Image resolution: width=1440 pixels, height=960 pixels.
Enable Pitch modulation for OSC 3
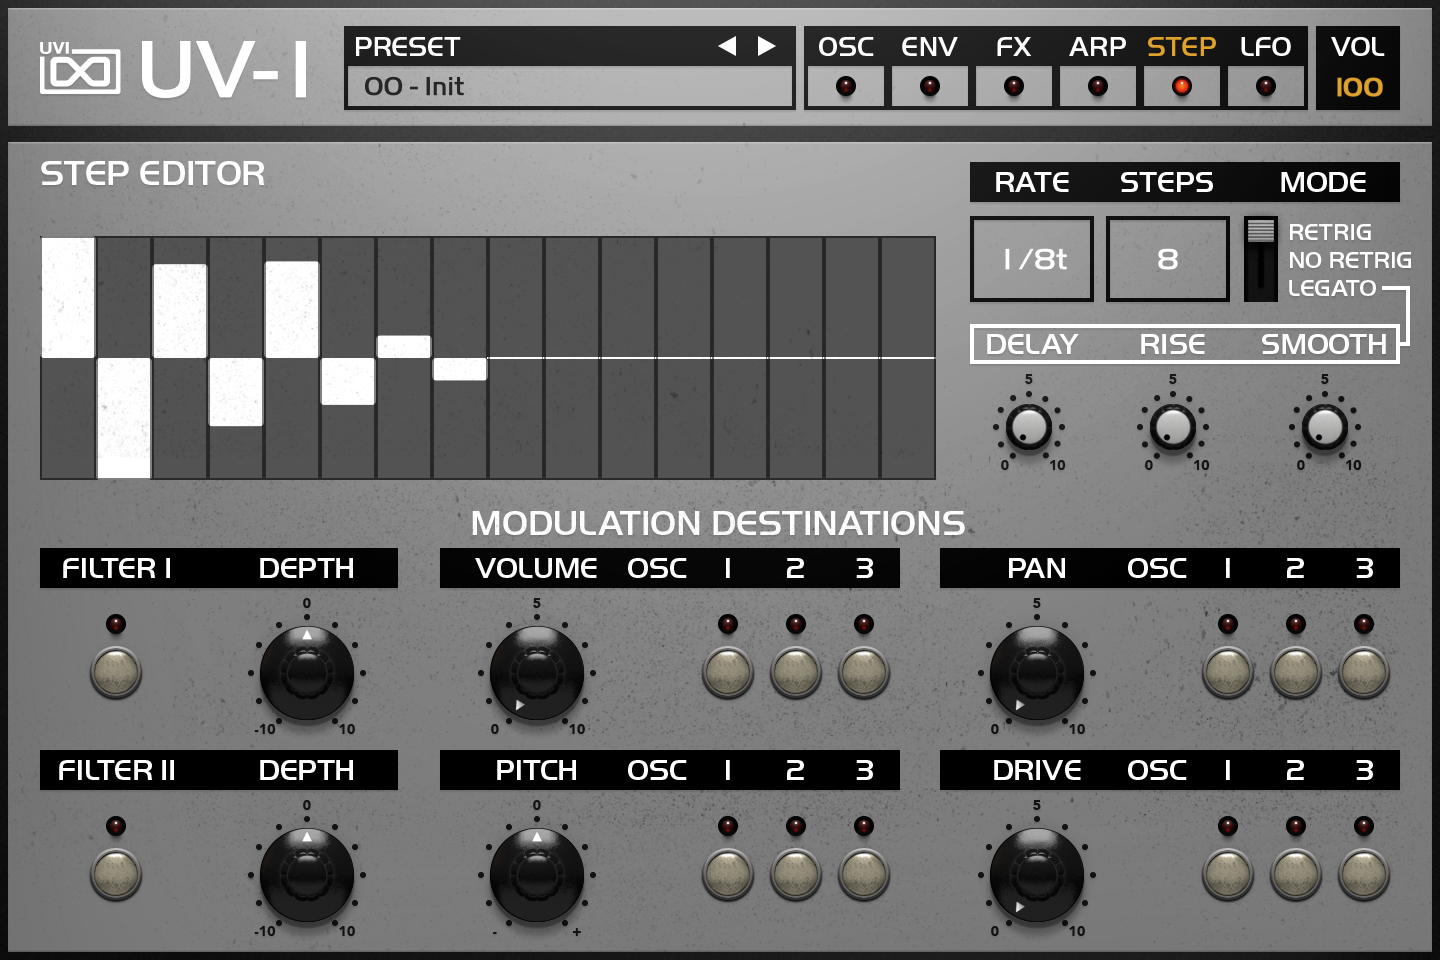click(x=864, y=874)
